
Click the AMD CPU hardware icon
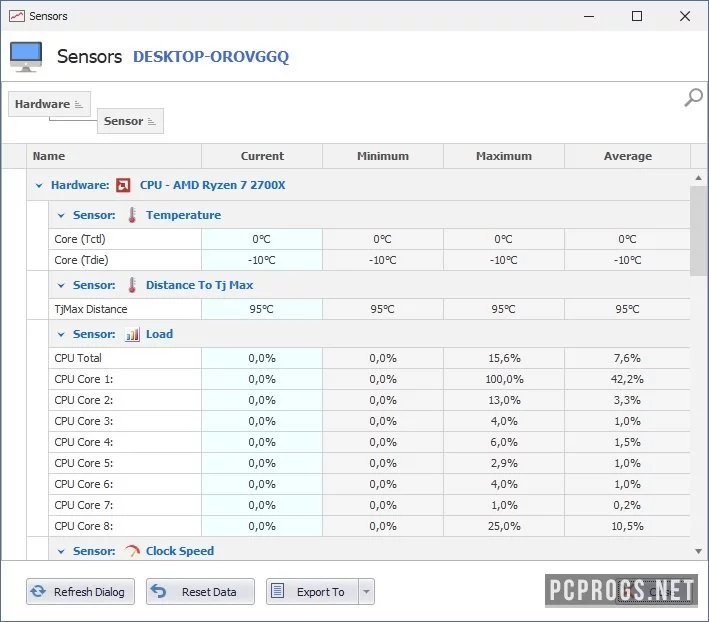123,185
